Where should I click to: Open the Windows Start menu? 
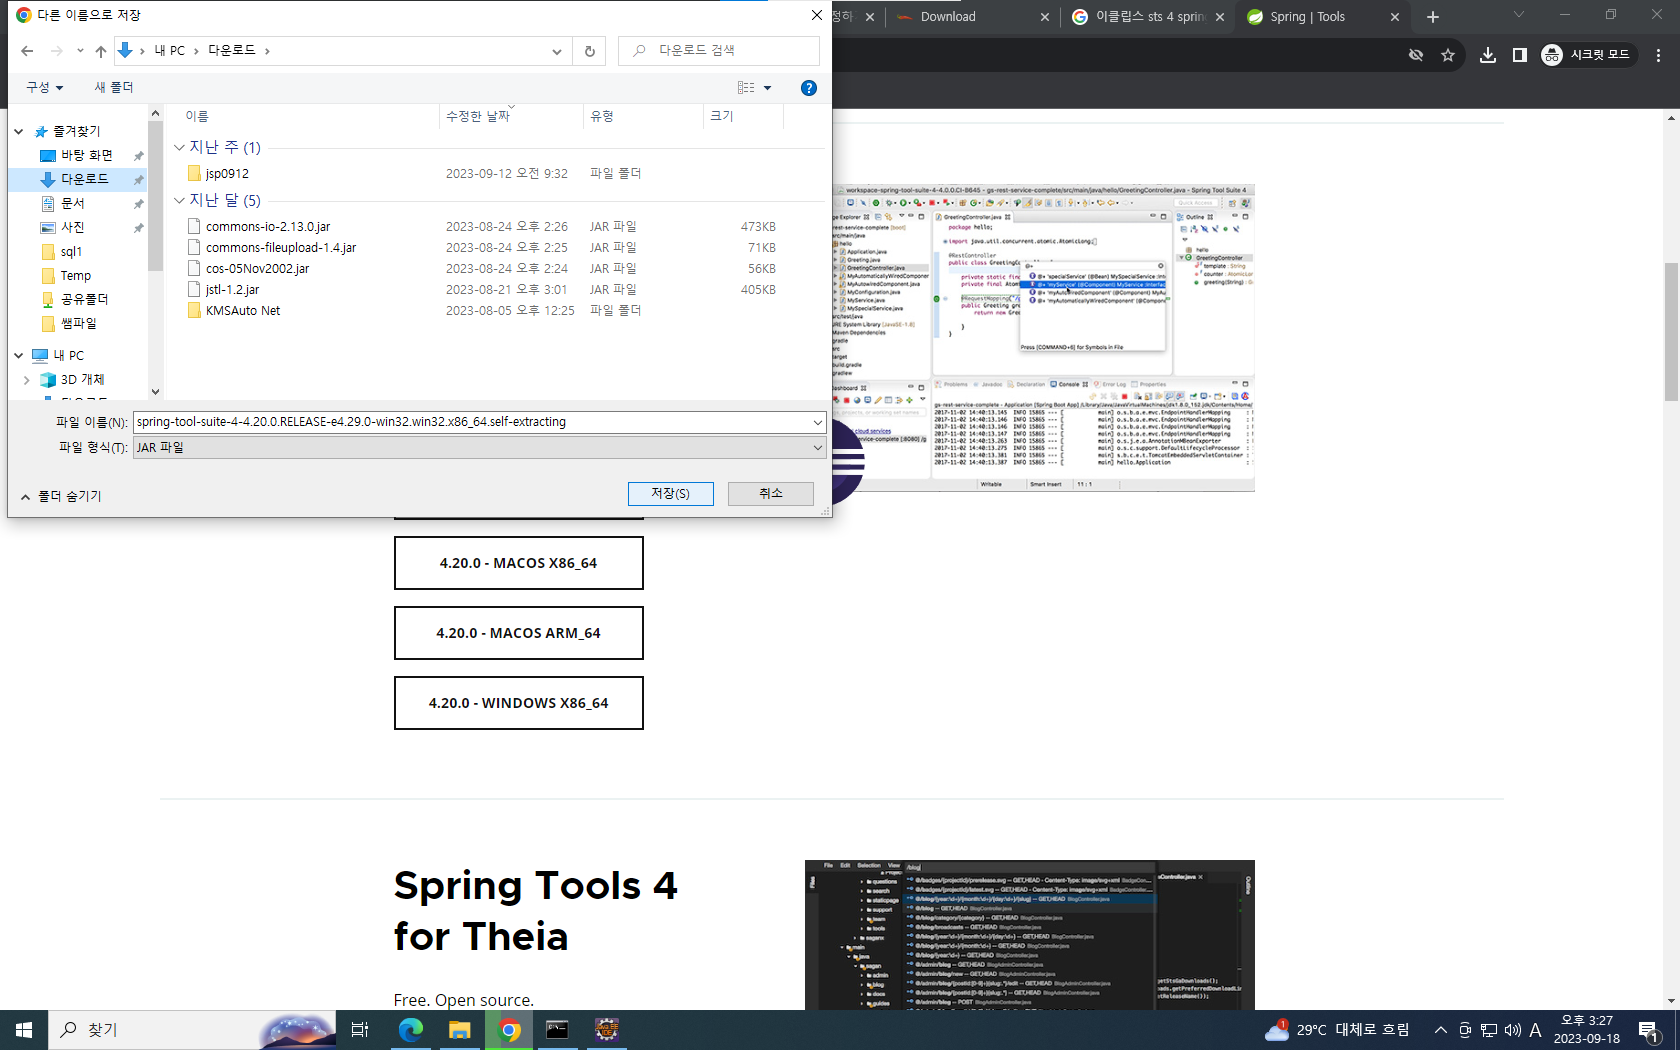pyautogui.click(x=24, y=1029)
